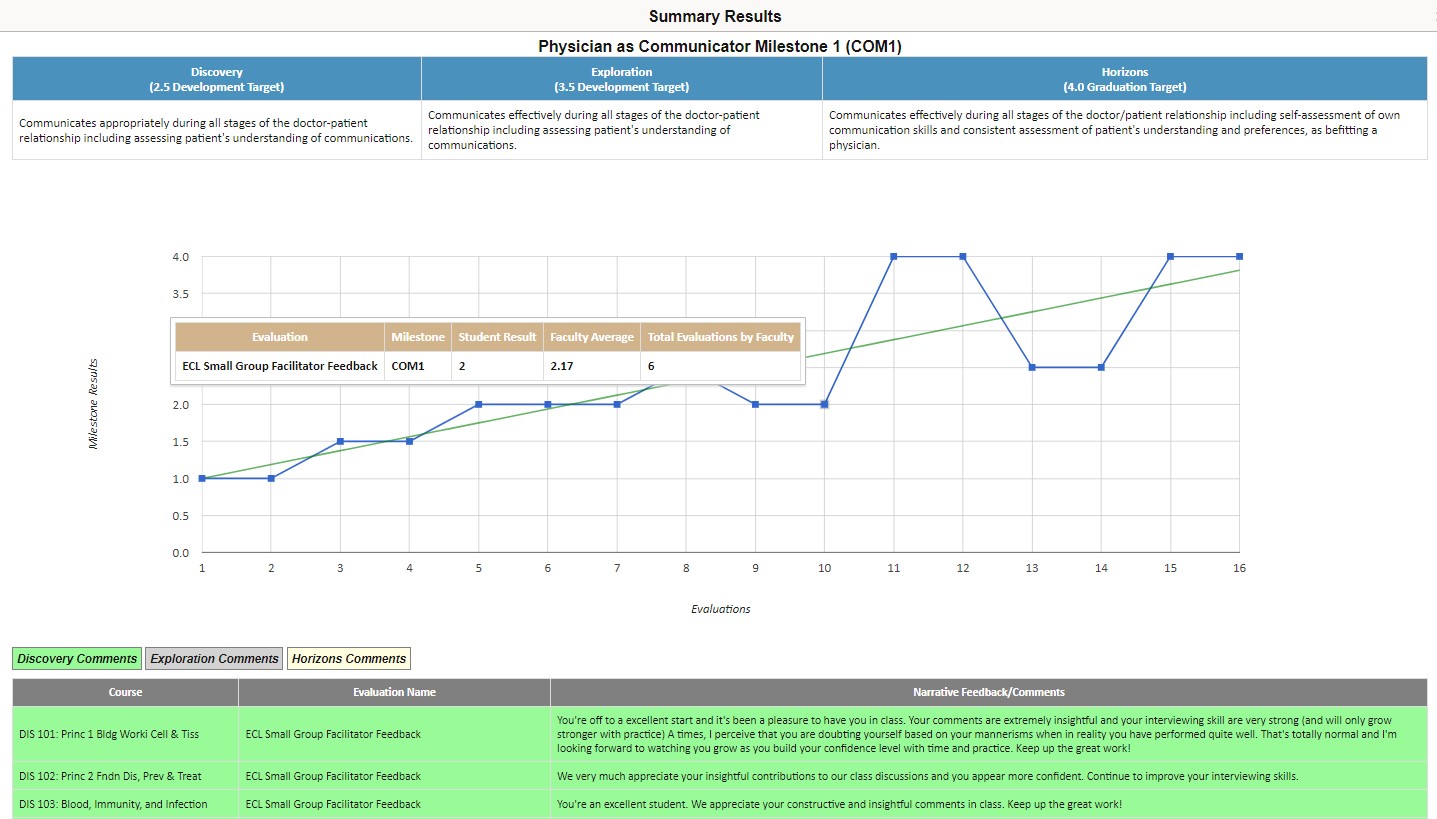Click the chart marker at evaluation 1
Image resolution: width=1437 pixels, height=819 pixels.
(202, 478)
